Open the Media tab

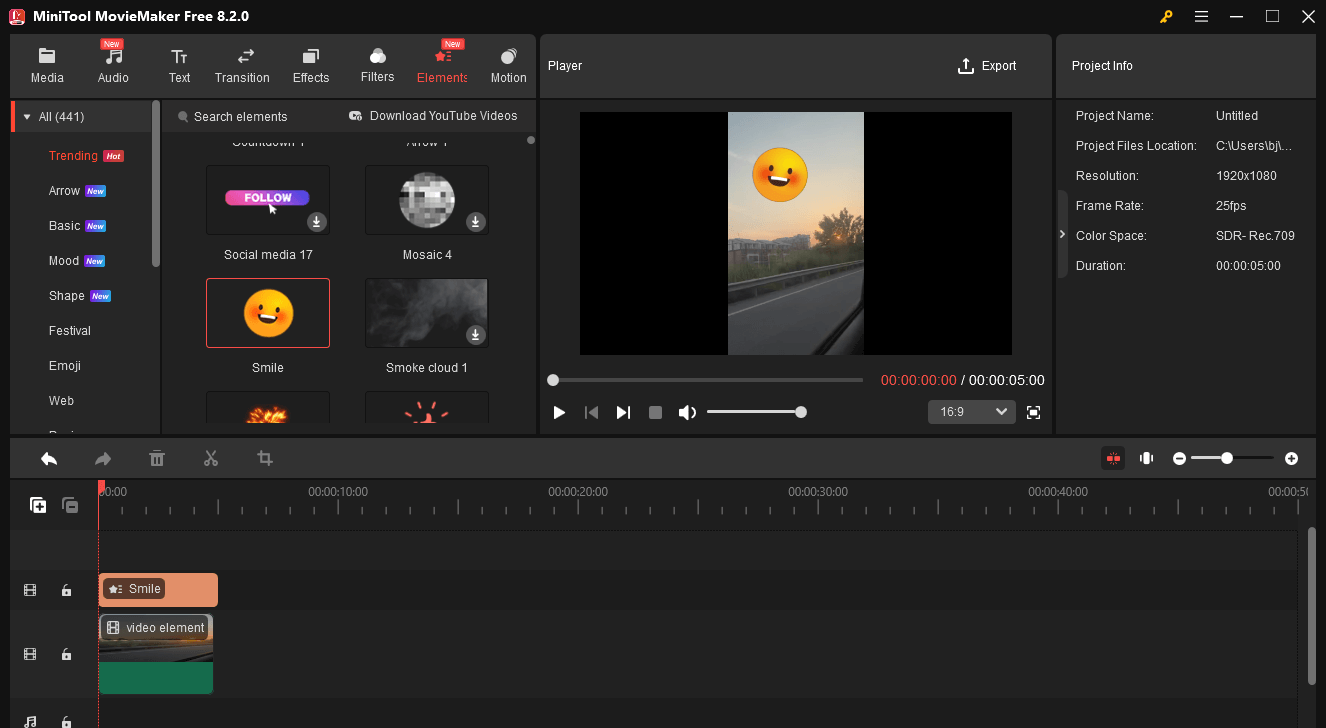point(47,65)
